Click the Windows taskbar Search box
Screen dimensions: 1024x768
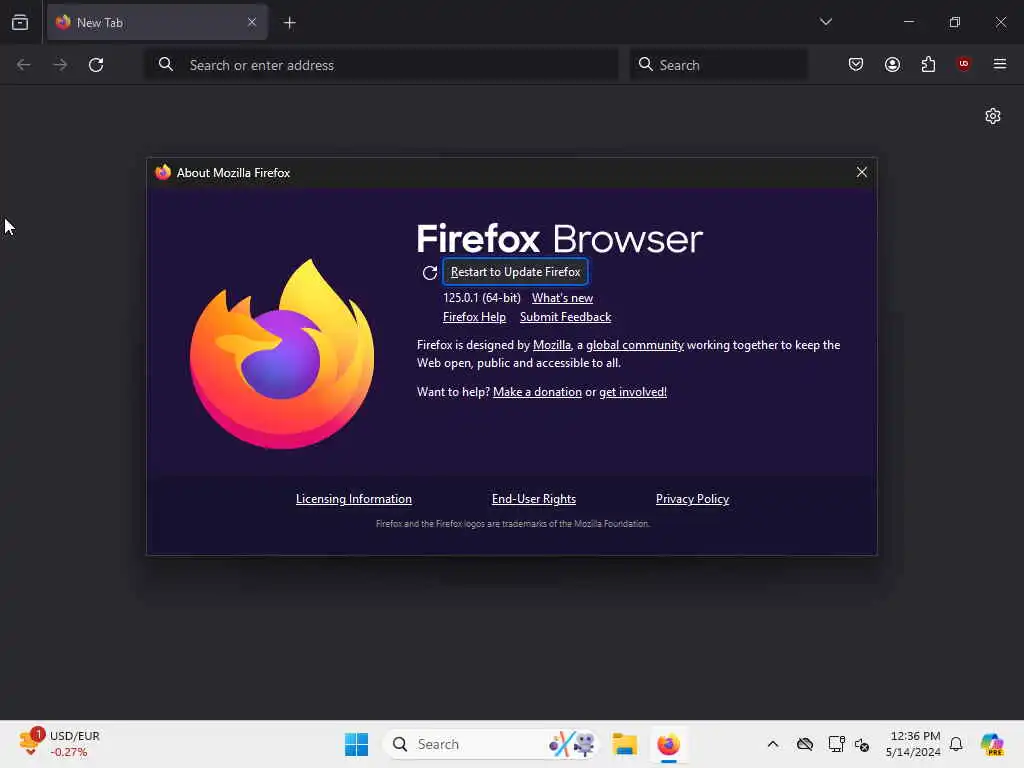coord(491,744)
